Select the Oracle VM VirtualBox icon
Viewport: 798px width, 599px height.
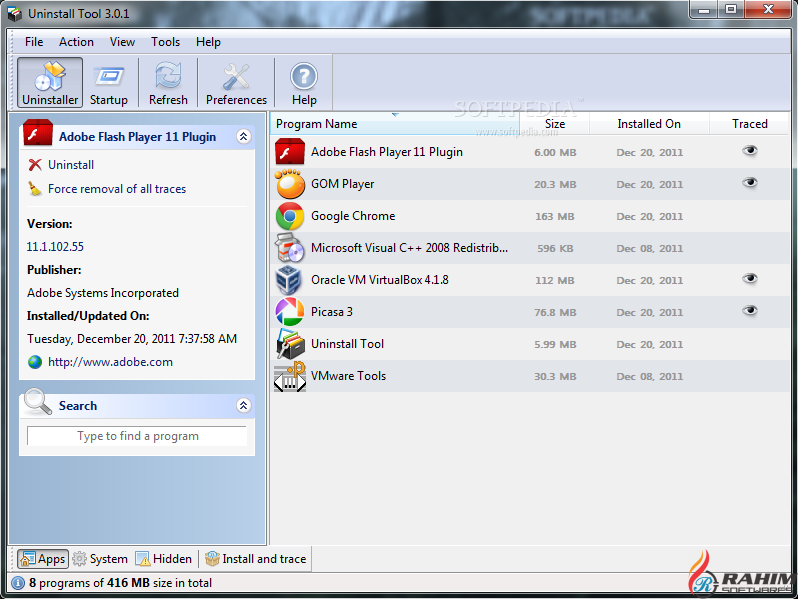(x=290, y=280)
